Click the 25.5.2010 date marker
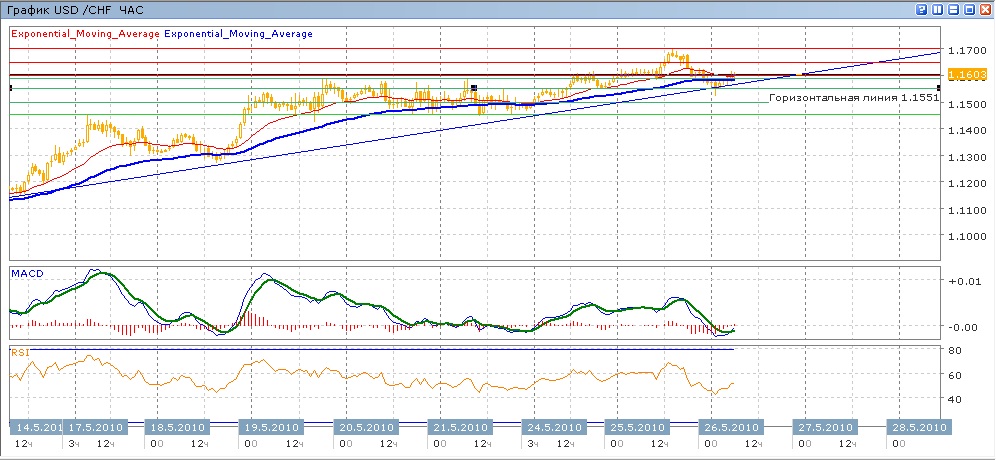This screenshot has width=996, height=460. pos(637,427)
